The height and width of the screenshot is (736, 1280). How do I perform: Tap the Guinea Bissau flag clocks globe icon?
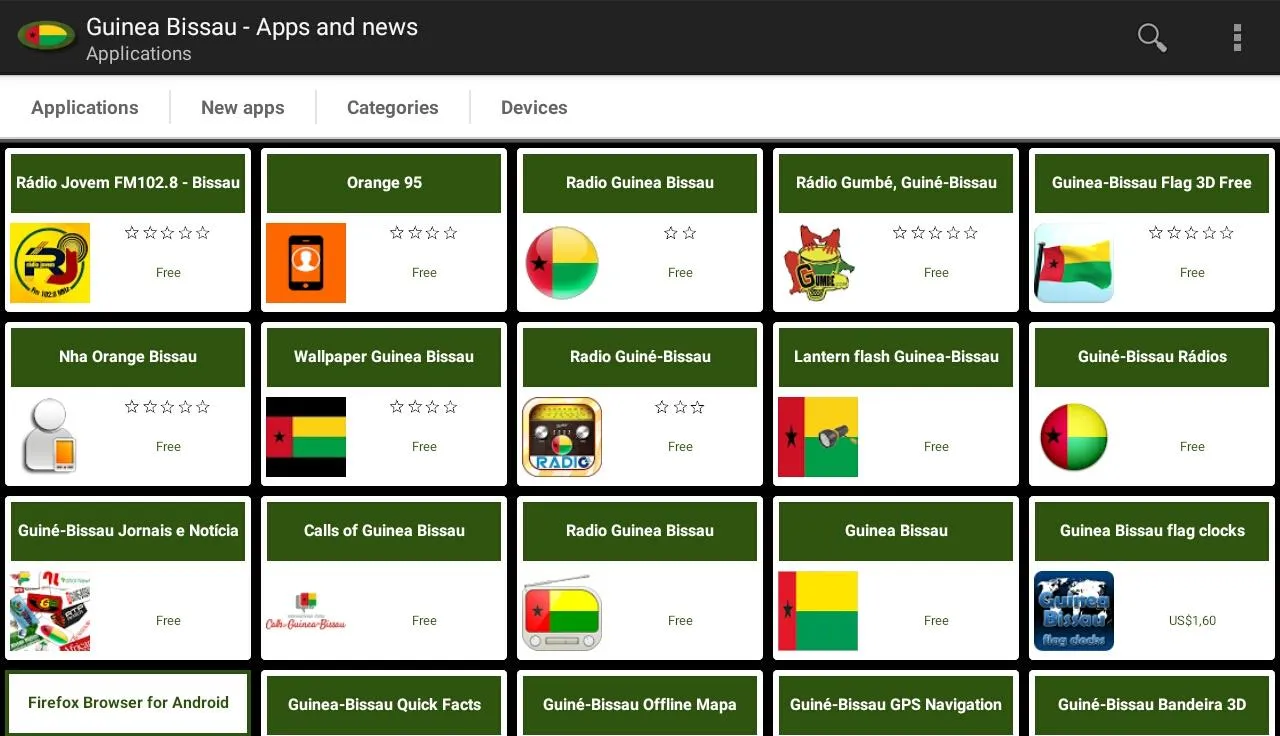tap(1074, 611)
